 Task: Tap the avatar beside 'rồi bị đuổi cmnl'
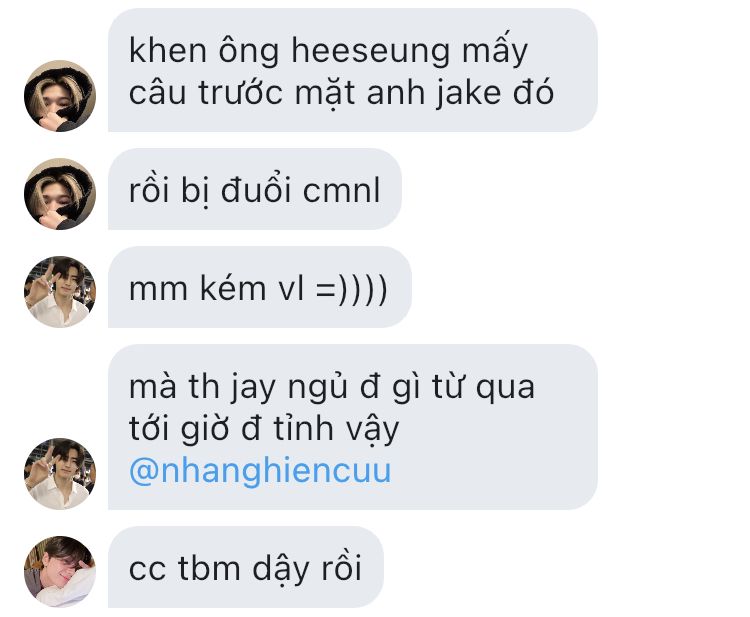pos(60,194)
